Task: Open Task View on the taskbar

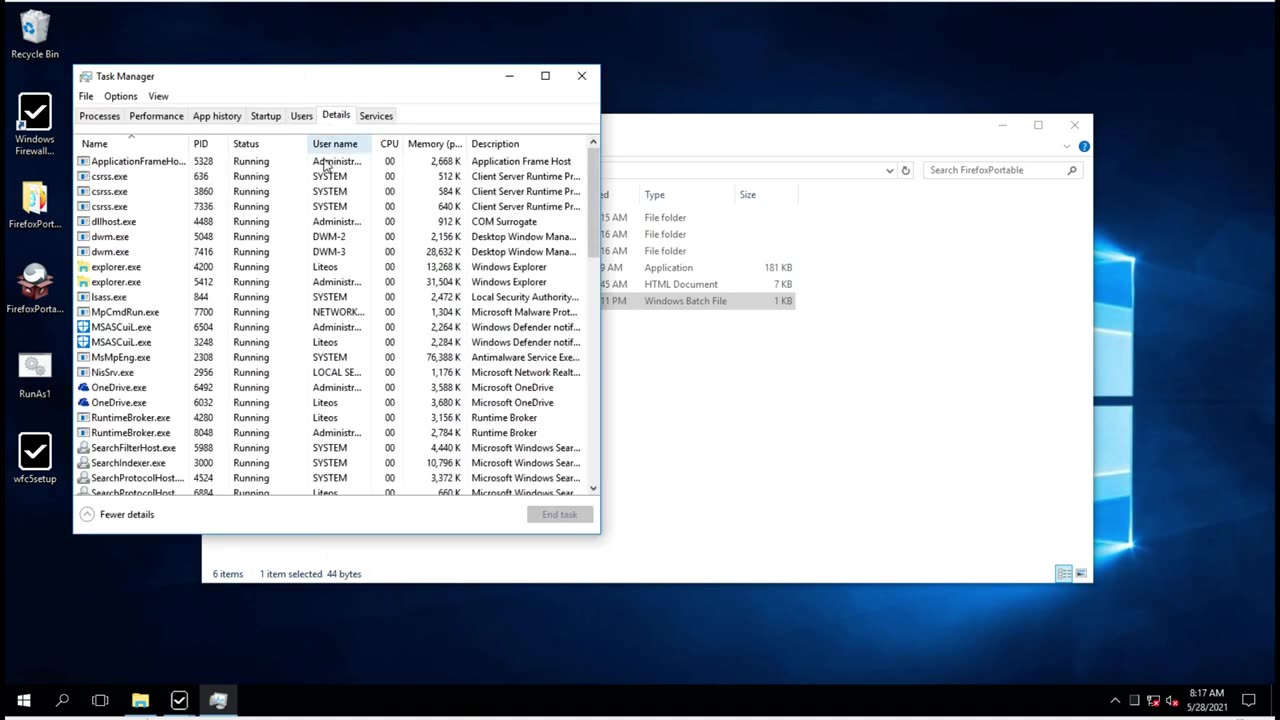Action: [100, 700]
